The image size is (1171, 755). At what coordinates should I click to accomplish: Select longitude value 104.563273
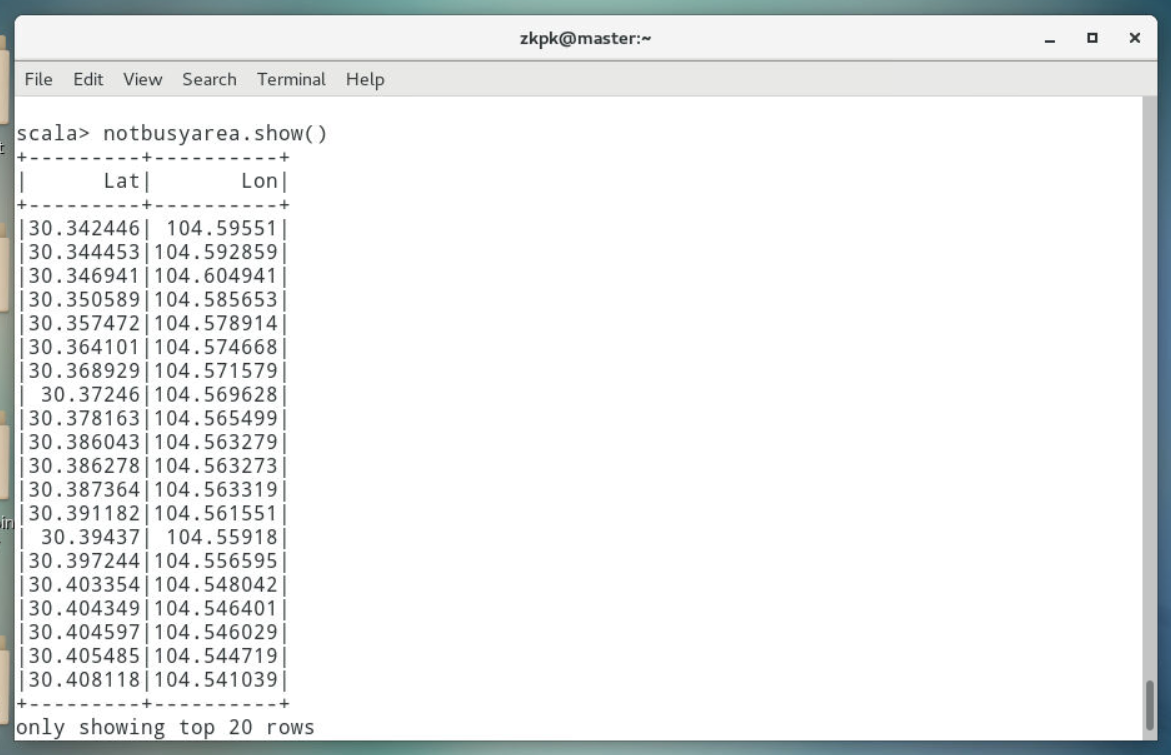[216, 466]
